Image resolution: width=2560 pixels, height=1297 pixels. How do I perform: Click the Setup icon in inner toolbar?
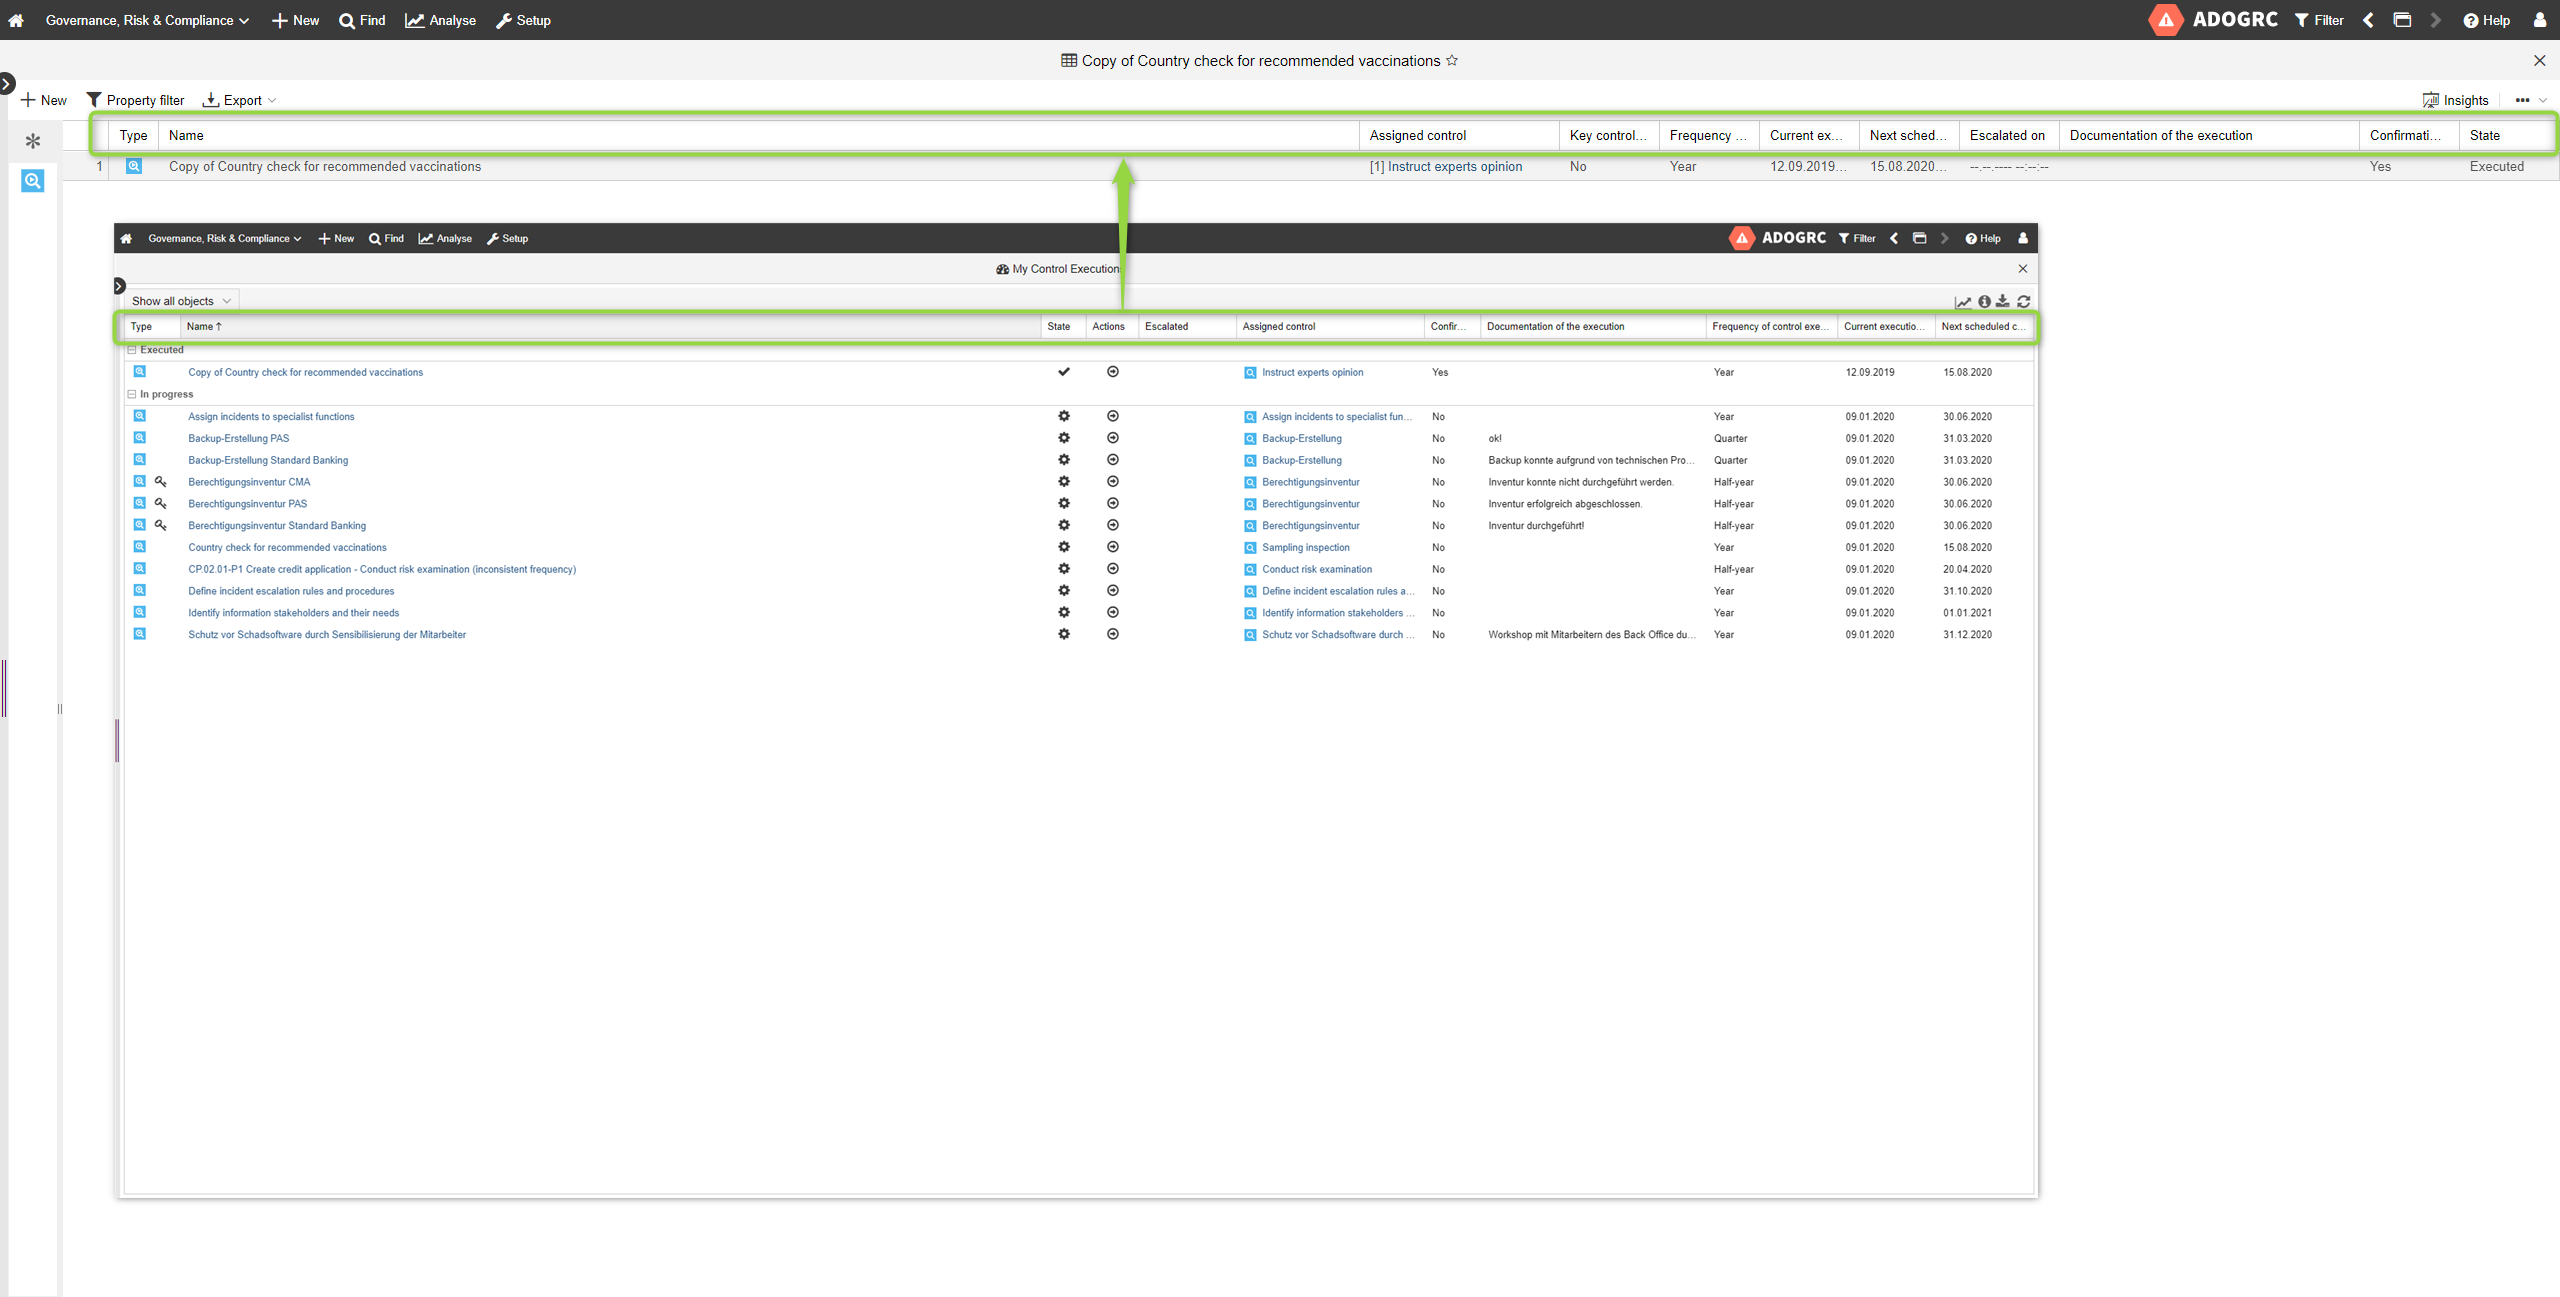(511, 238)
